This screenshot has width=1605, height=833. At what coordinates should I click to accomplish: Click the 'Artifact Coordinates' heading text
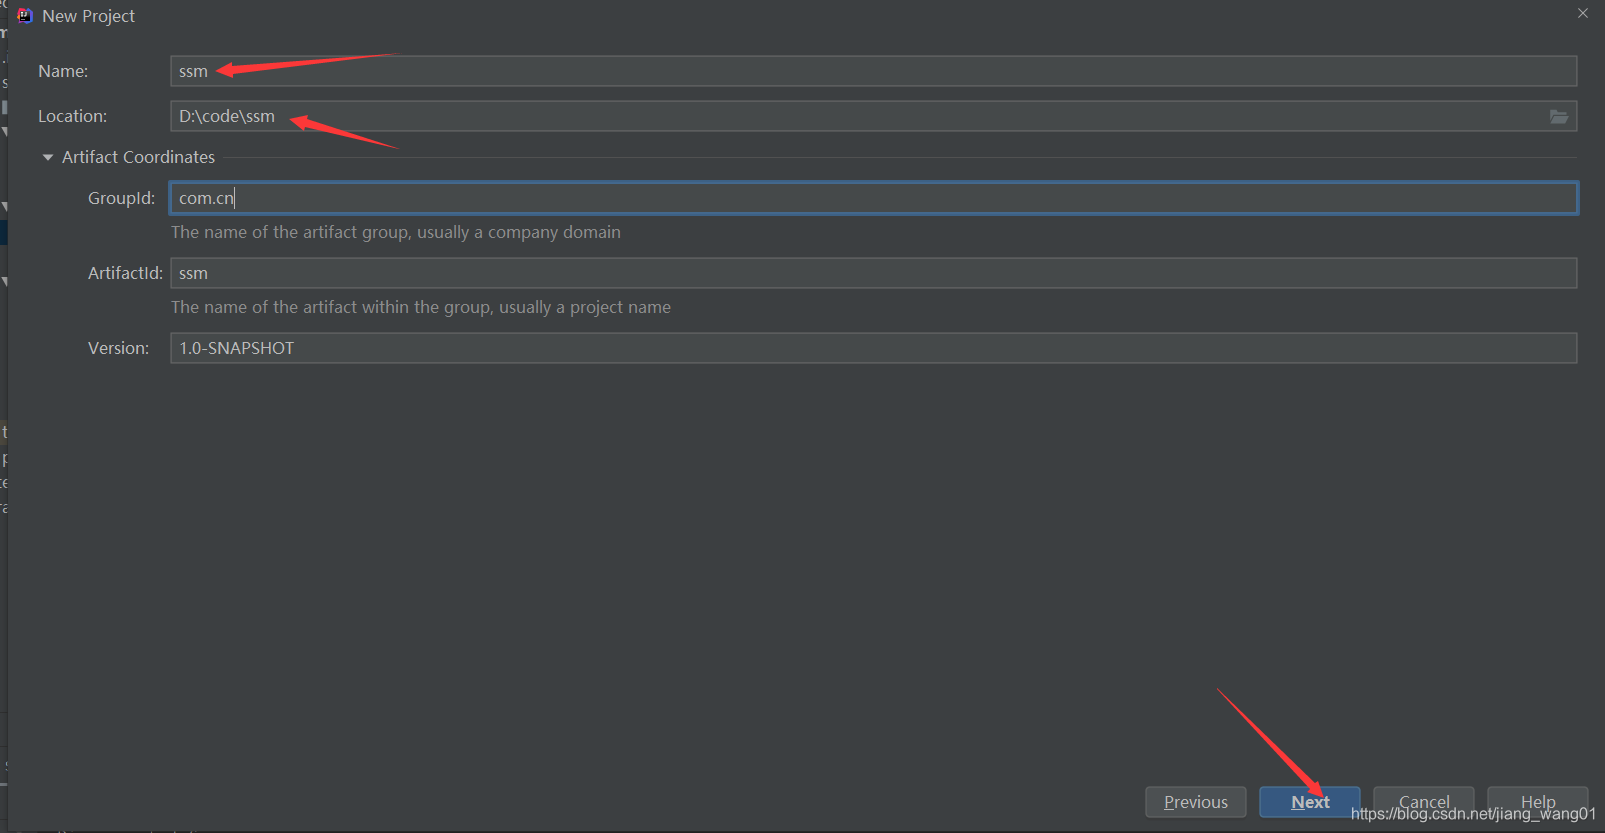click(x=138, y=157)
